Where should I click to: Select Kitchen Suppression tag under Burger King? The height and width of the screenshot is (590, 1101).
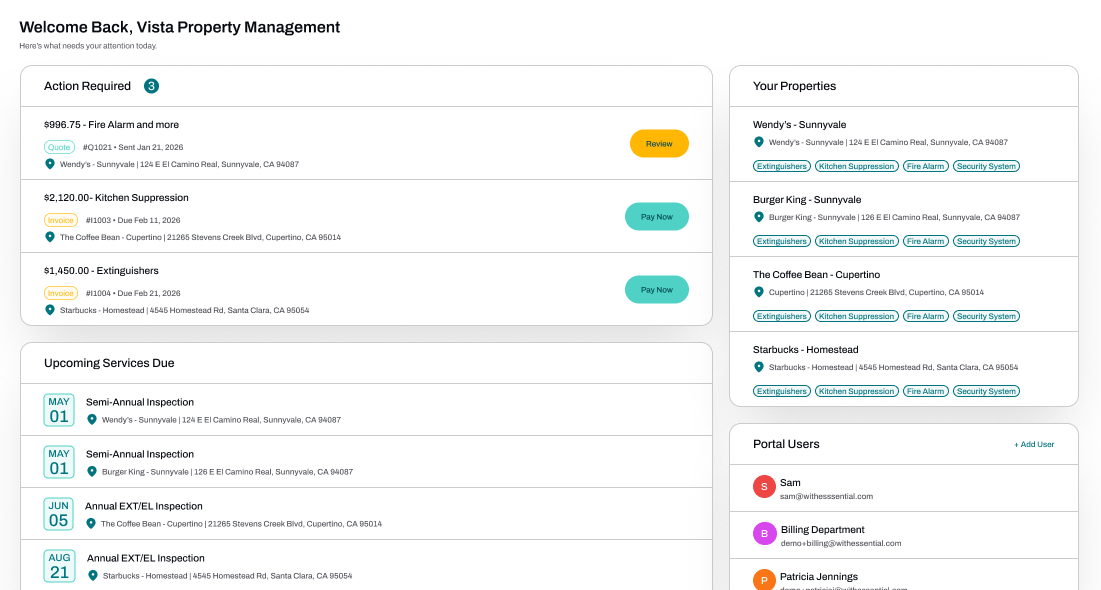tap(857, 241)
